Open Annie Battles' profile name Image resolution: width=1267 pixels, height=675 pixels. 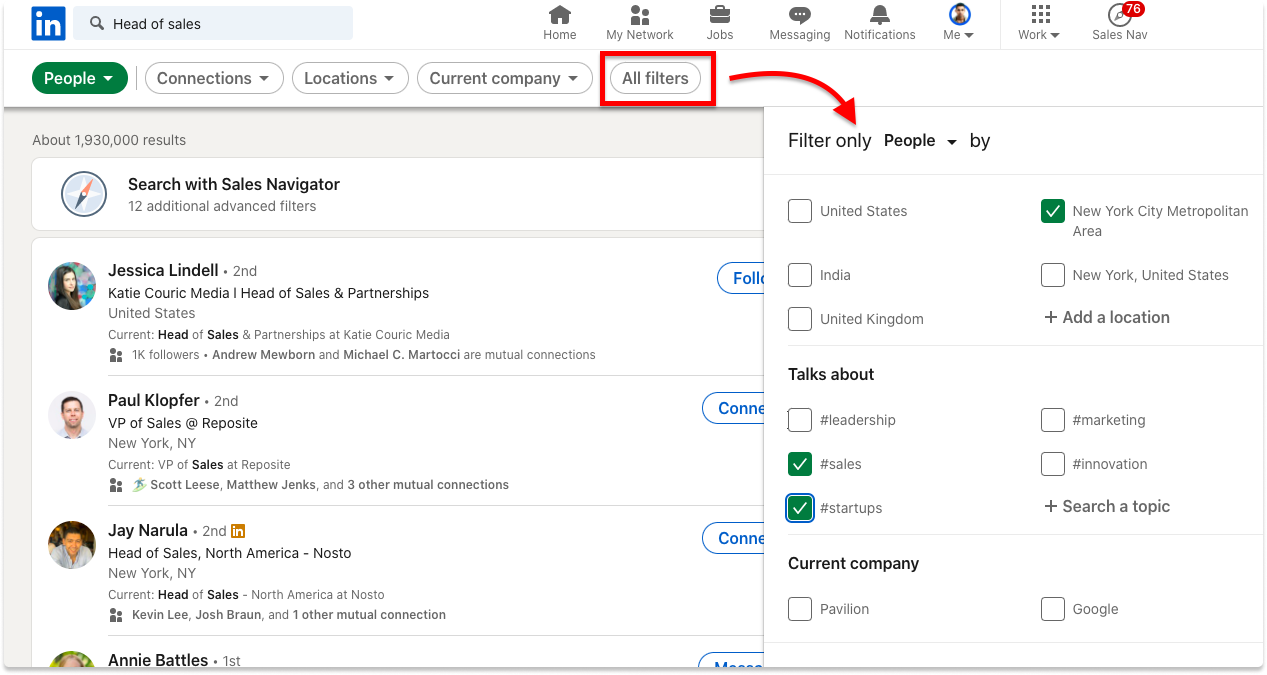point(158,660)
